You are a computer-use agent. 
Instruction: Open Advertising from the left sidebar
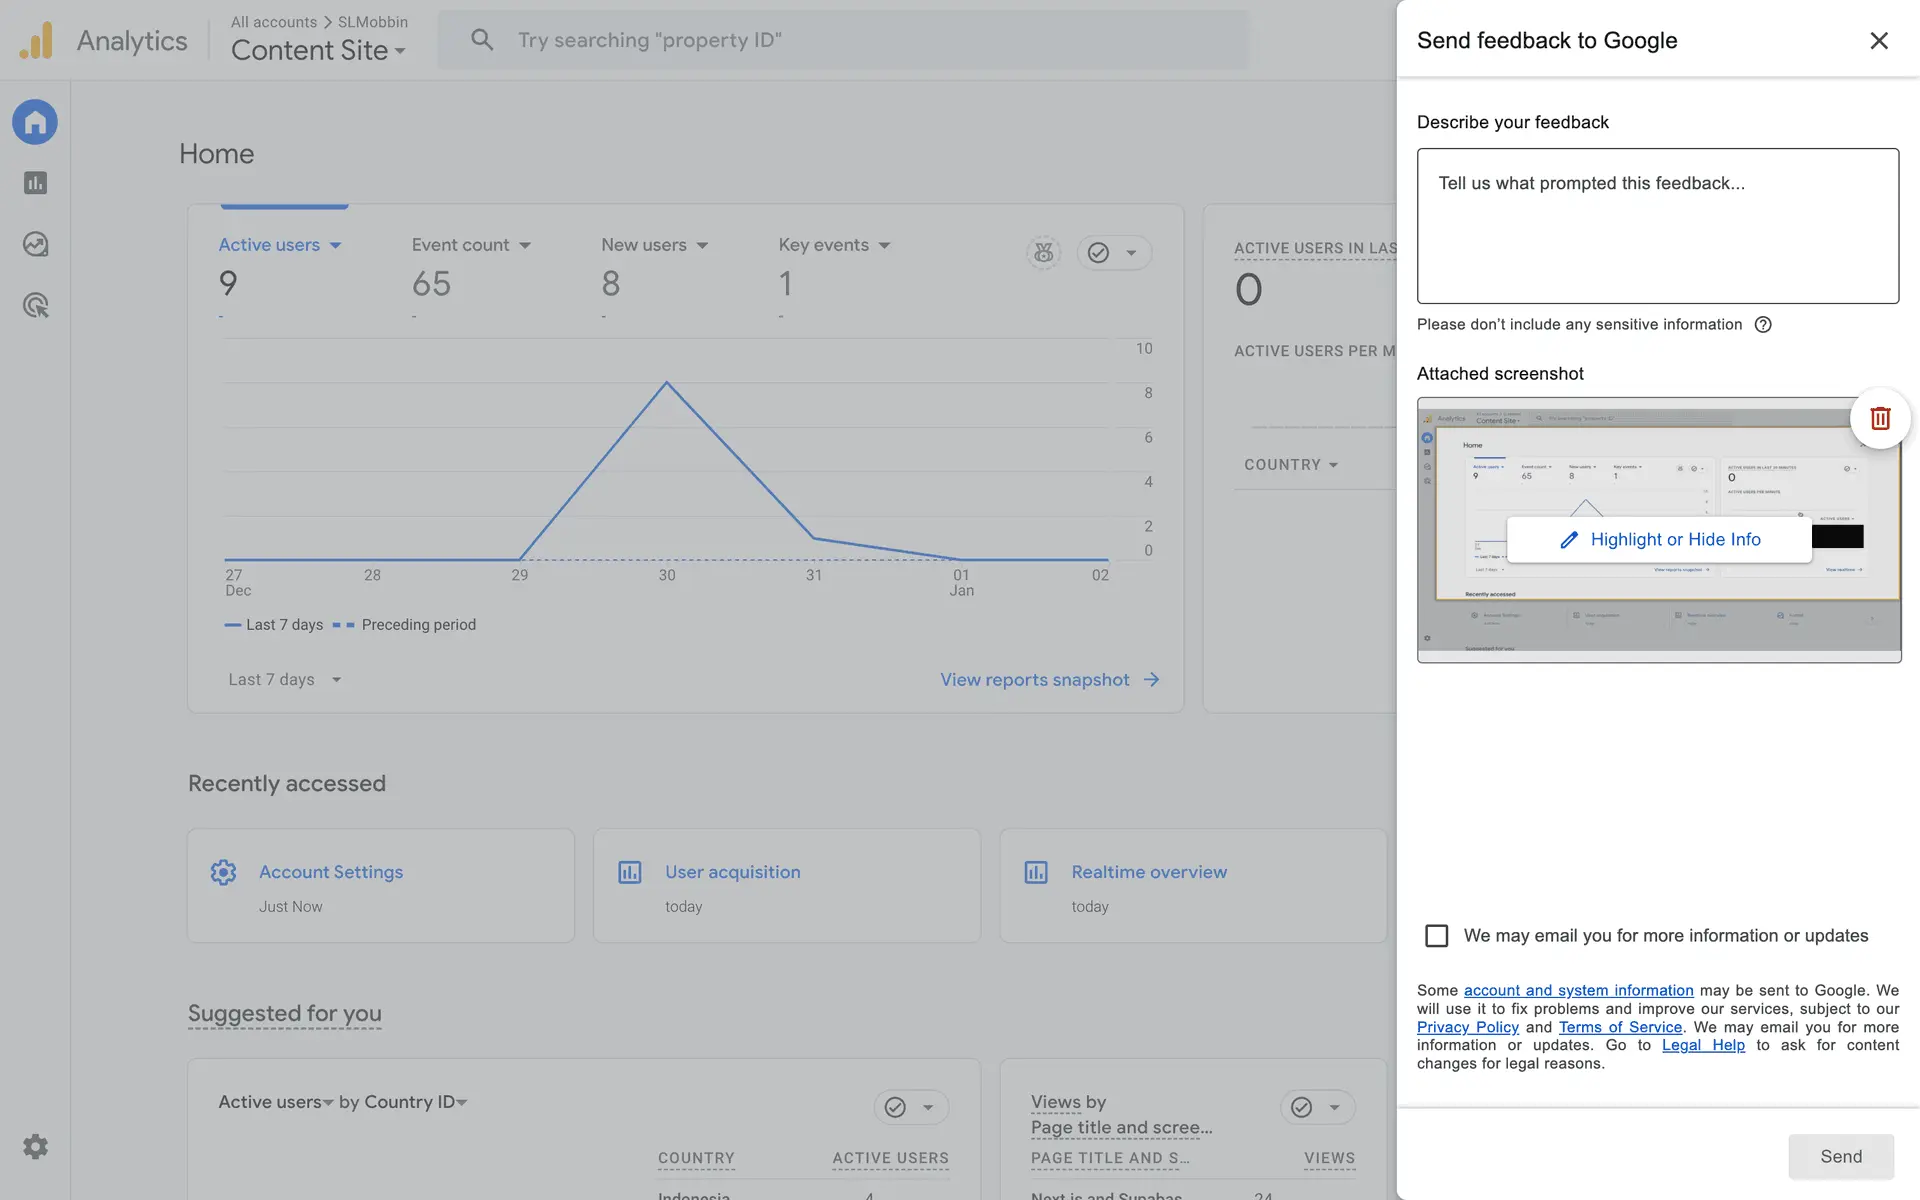point(36,305)
